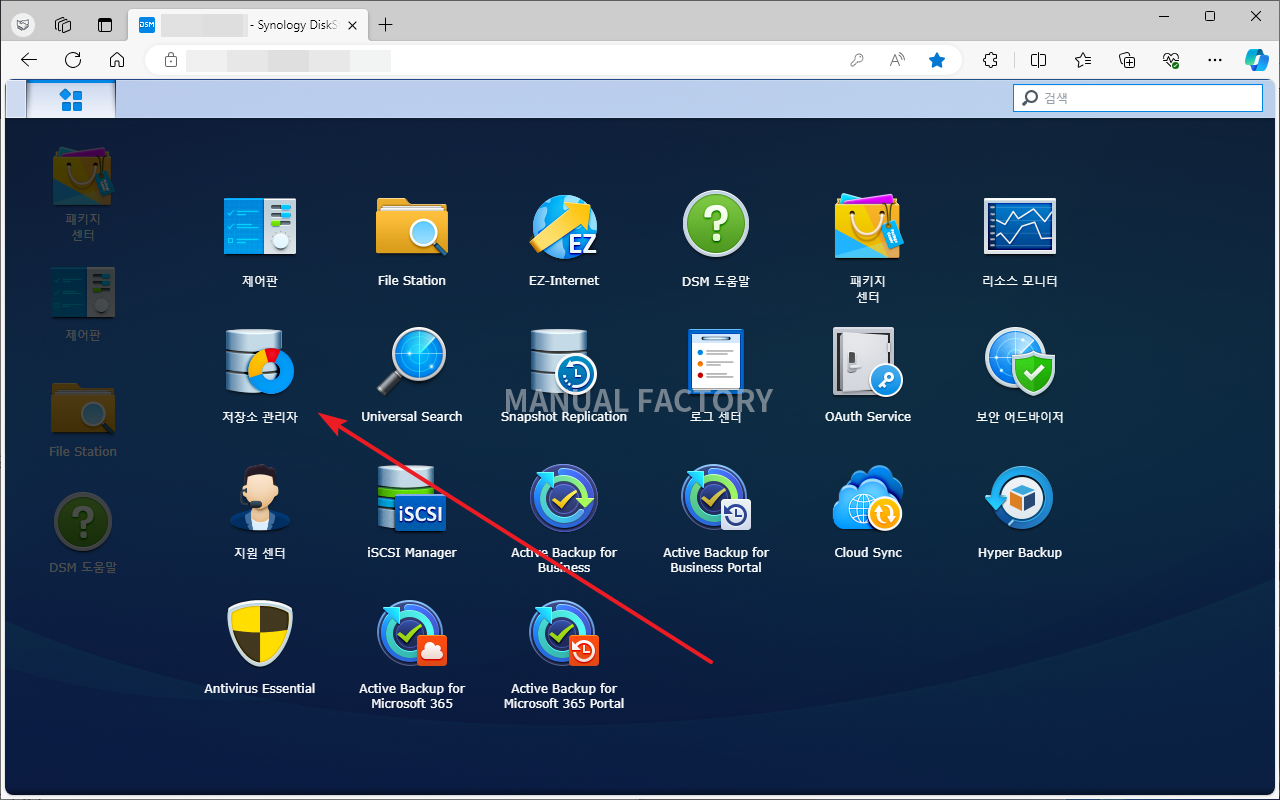Open Snapshot Replication
The width and height of the screenshot is (1280, 800).
tap(564, 360)
